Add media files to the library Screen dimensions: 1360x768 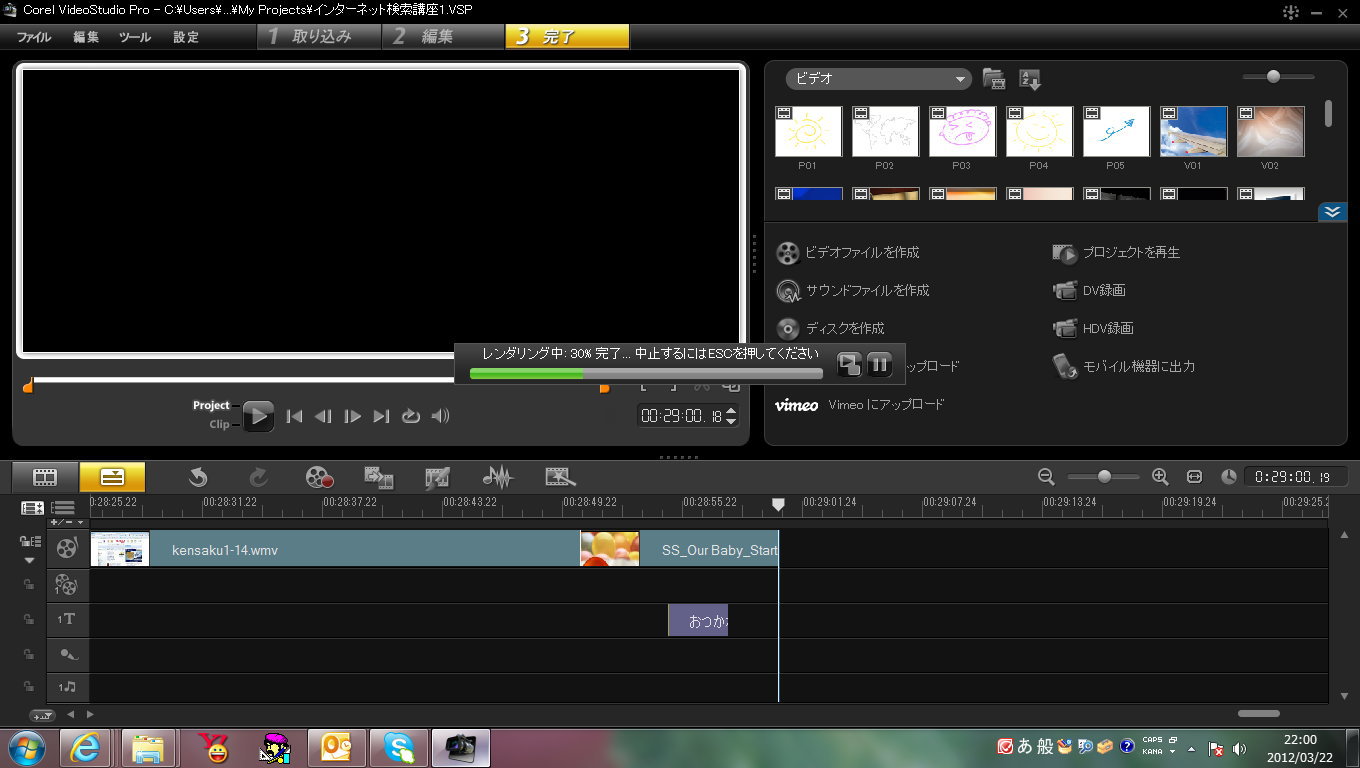coord(993,79)
